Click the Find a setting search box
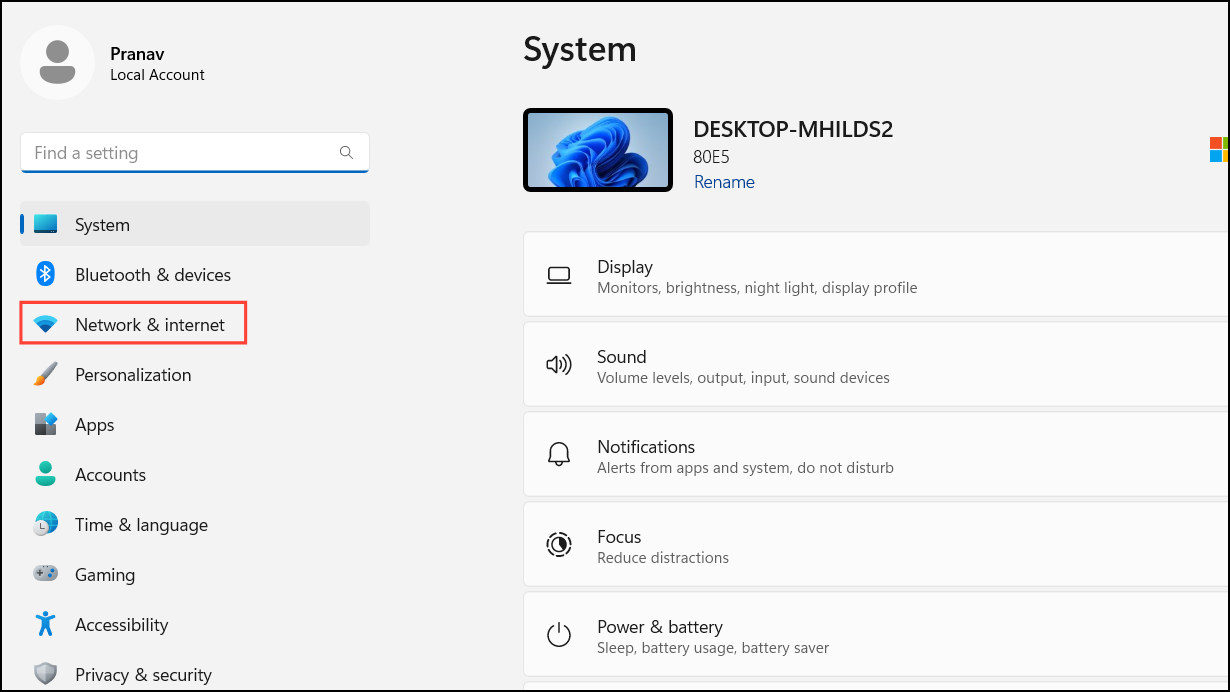 [x=195, y=153]
